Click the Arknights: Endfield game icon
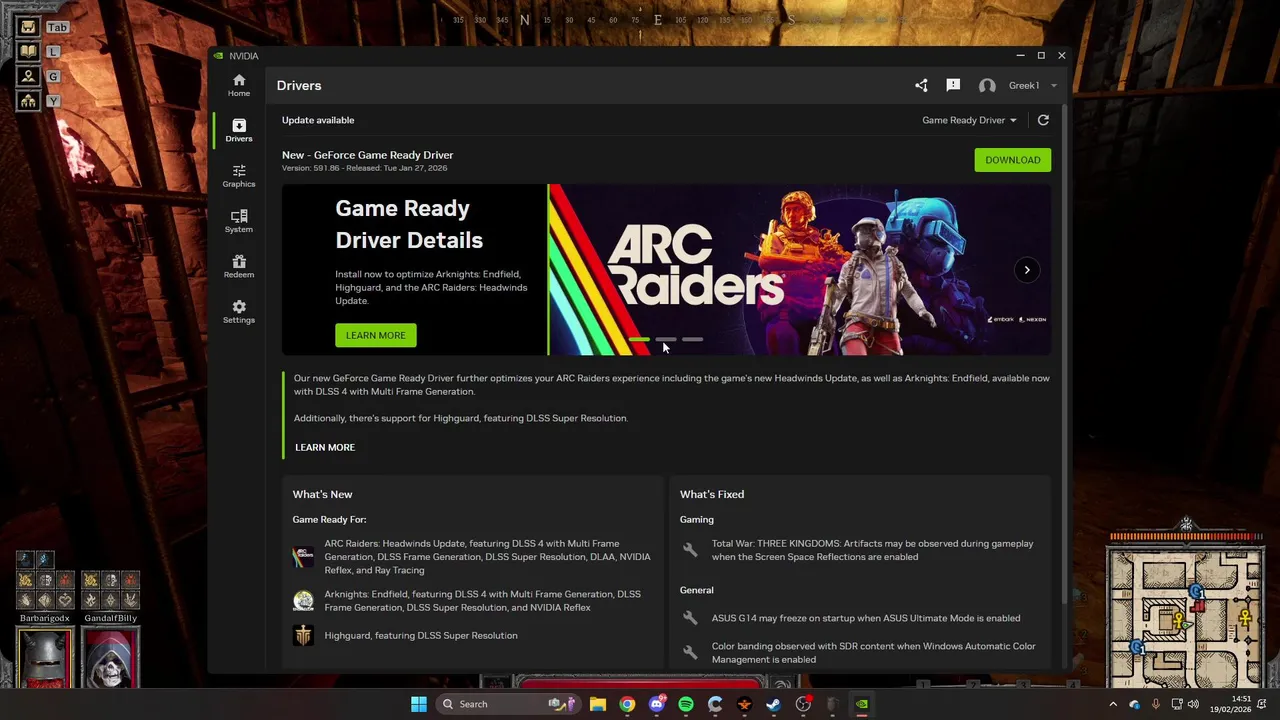 (303, 601)
